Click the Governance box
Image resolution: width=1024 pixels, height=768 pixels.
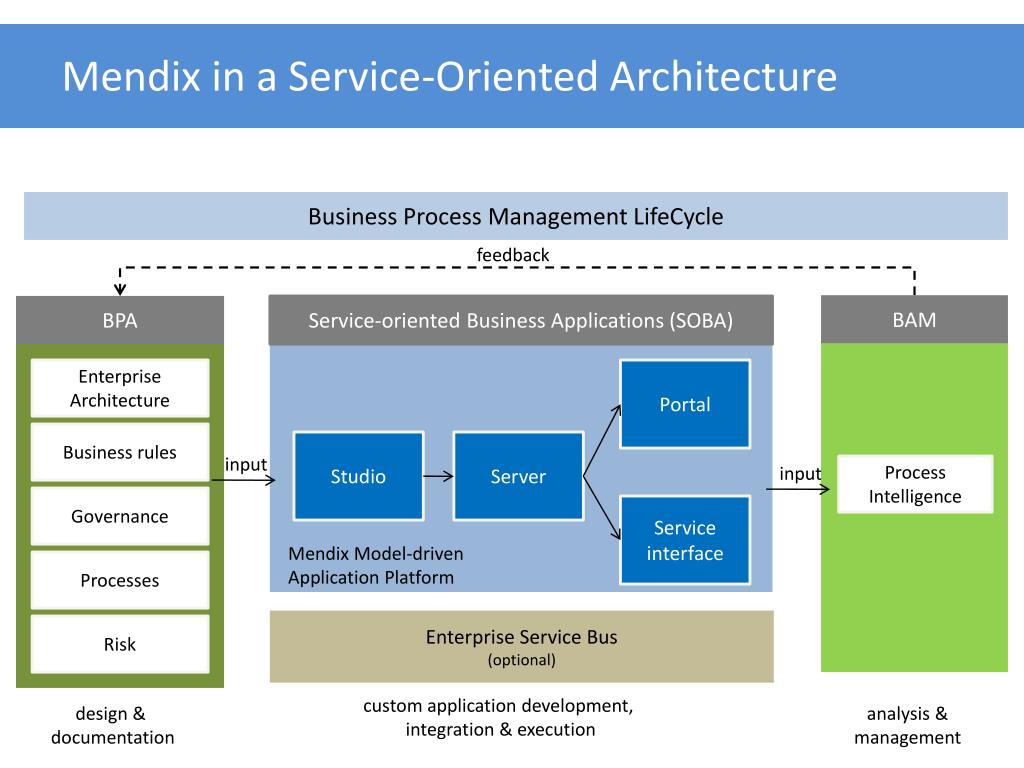pos(120,516)
